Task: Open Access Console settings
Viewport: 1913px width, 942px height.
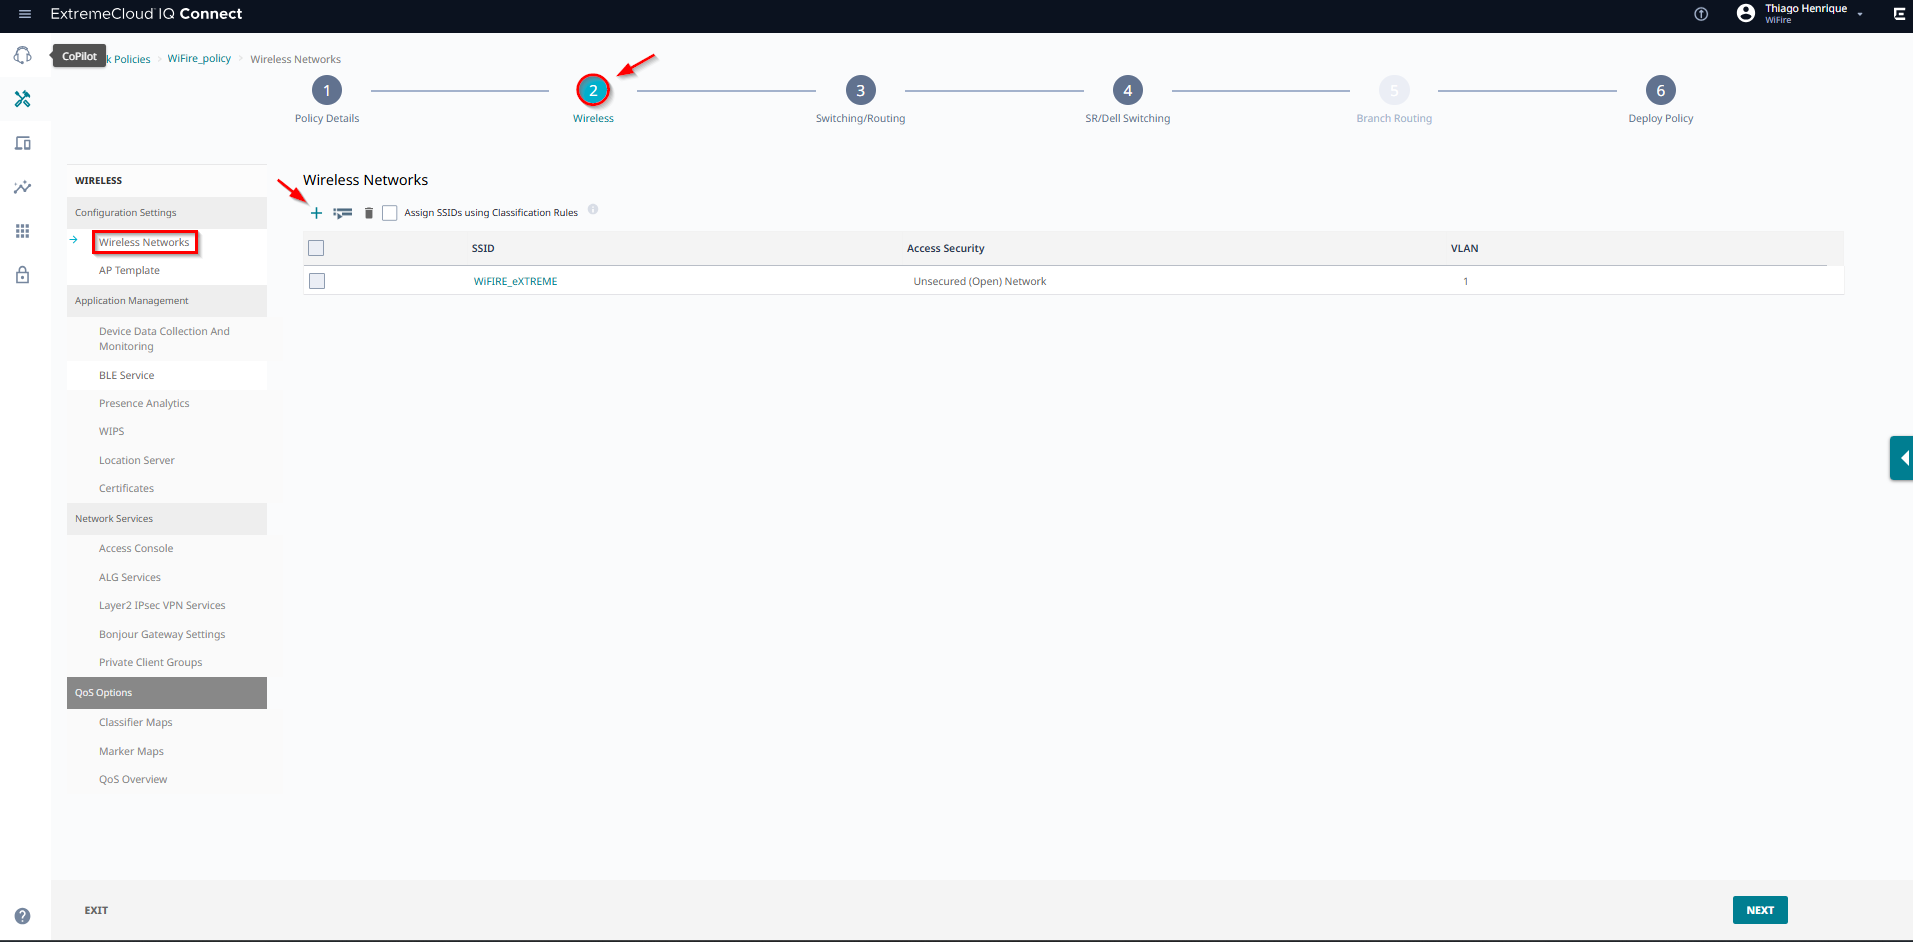Action: coord(136,549)
